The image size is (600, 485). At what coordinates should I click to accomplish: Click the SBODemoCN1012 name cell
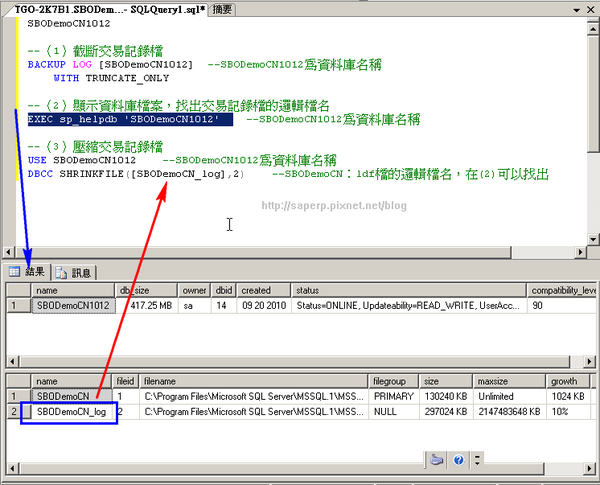tap(73, 305)
